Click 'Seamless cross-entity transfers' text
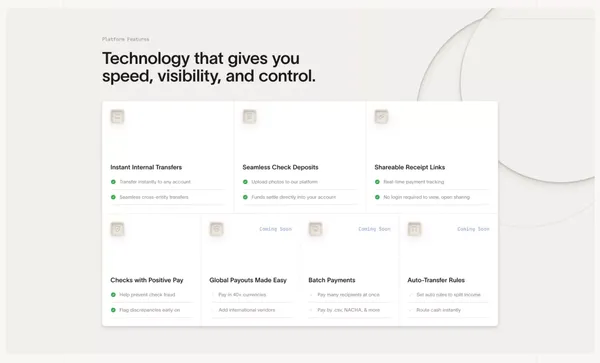 (x=154, y=197)
